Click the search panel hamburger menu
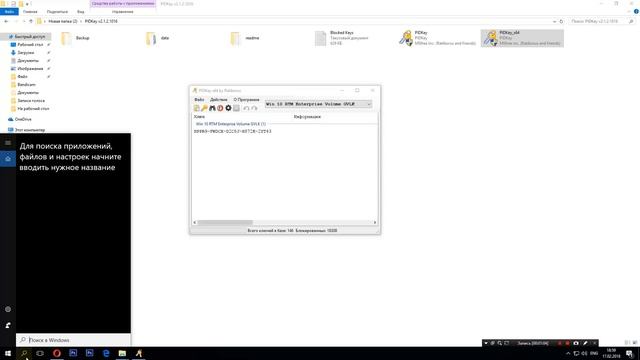Image resolution: width=640 pixels, height=360 pixels. click(8, 142)
